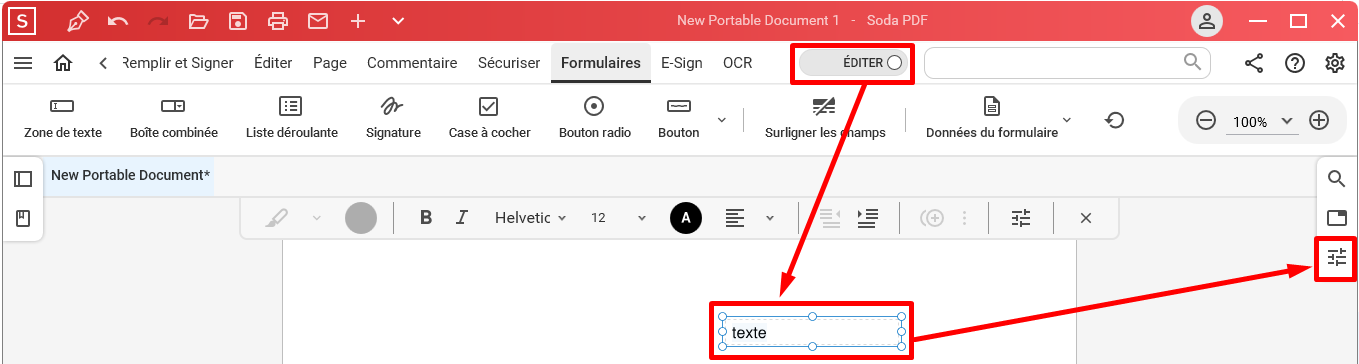
Task: Click into the search input field
Action: click(1066, 63)
